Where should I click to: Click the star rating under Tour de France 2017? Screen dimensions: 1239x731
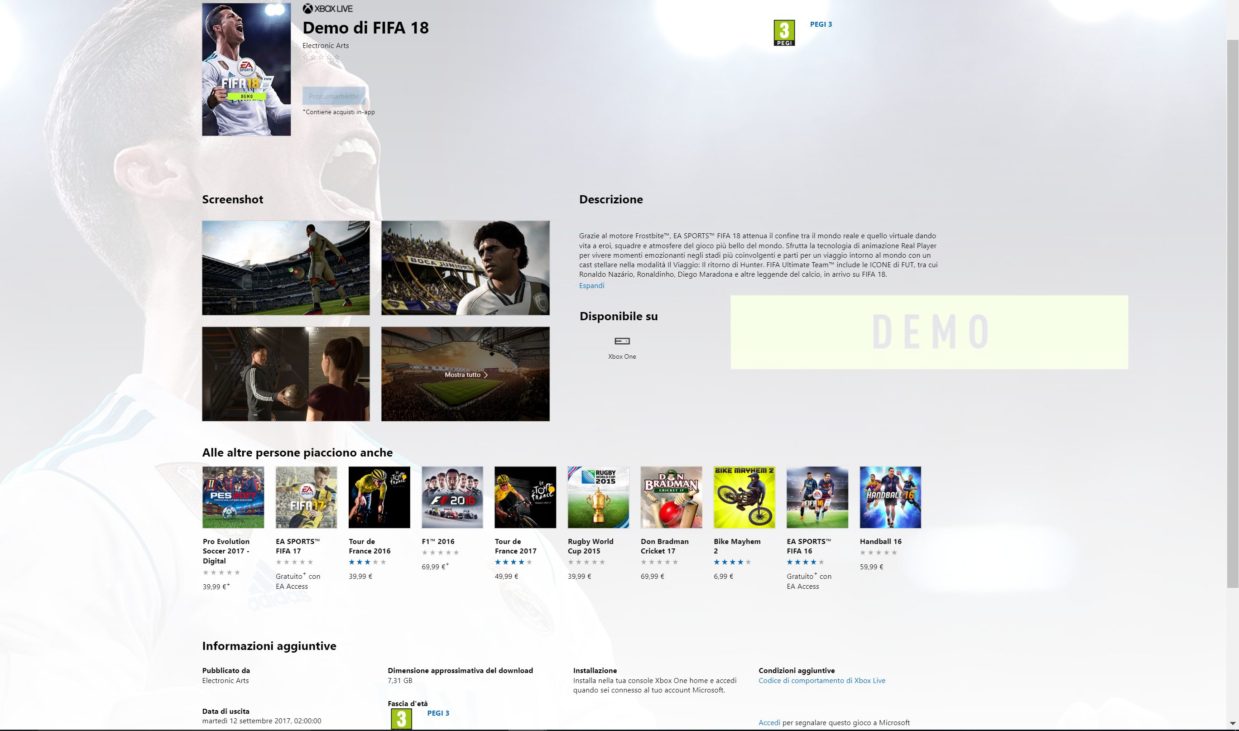(513, 562)
